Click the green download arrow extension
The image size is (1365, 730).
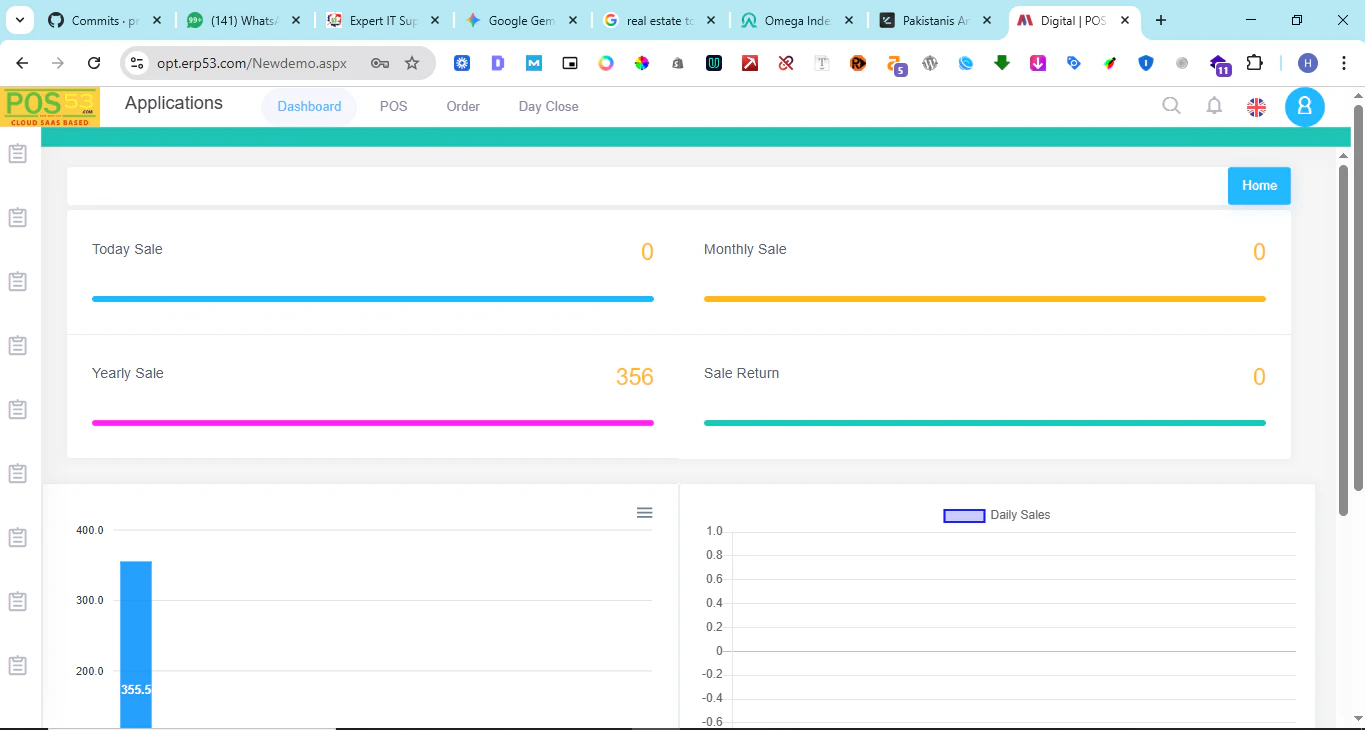[1002, 63]
